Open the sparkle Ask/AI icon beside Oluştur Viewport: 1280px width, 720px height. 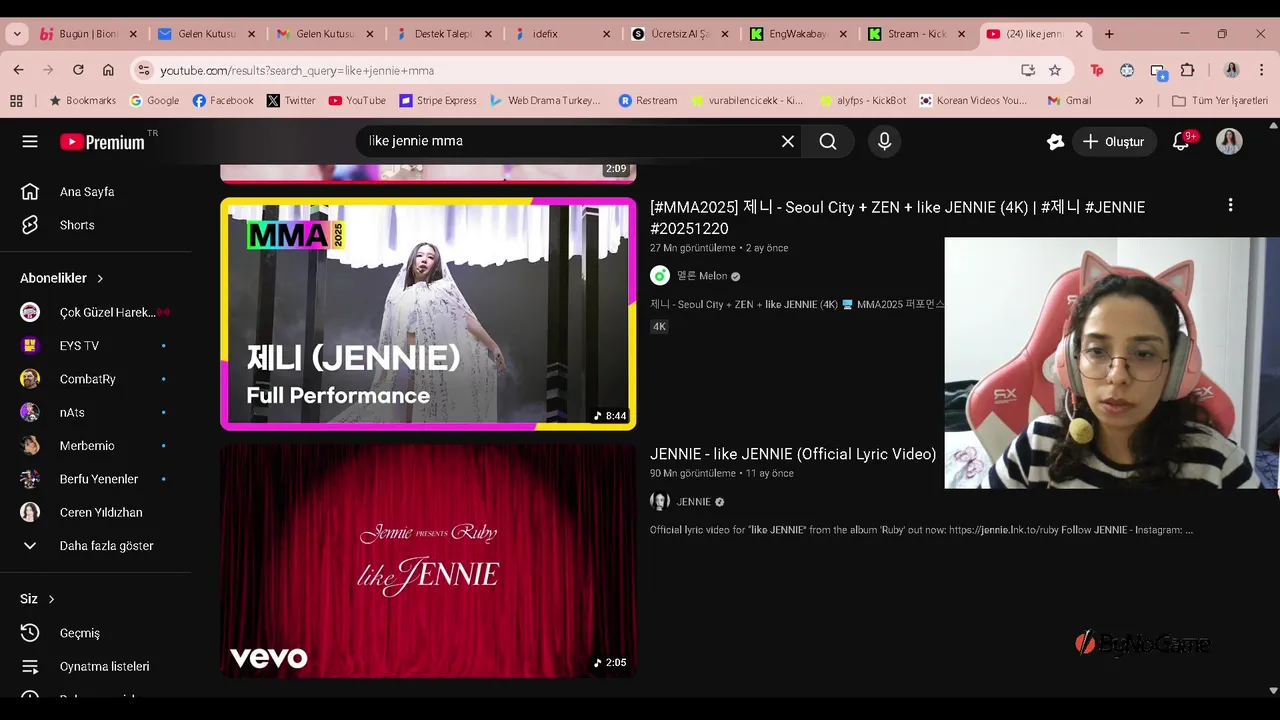pyautogui.click(x=1055, y=142)
